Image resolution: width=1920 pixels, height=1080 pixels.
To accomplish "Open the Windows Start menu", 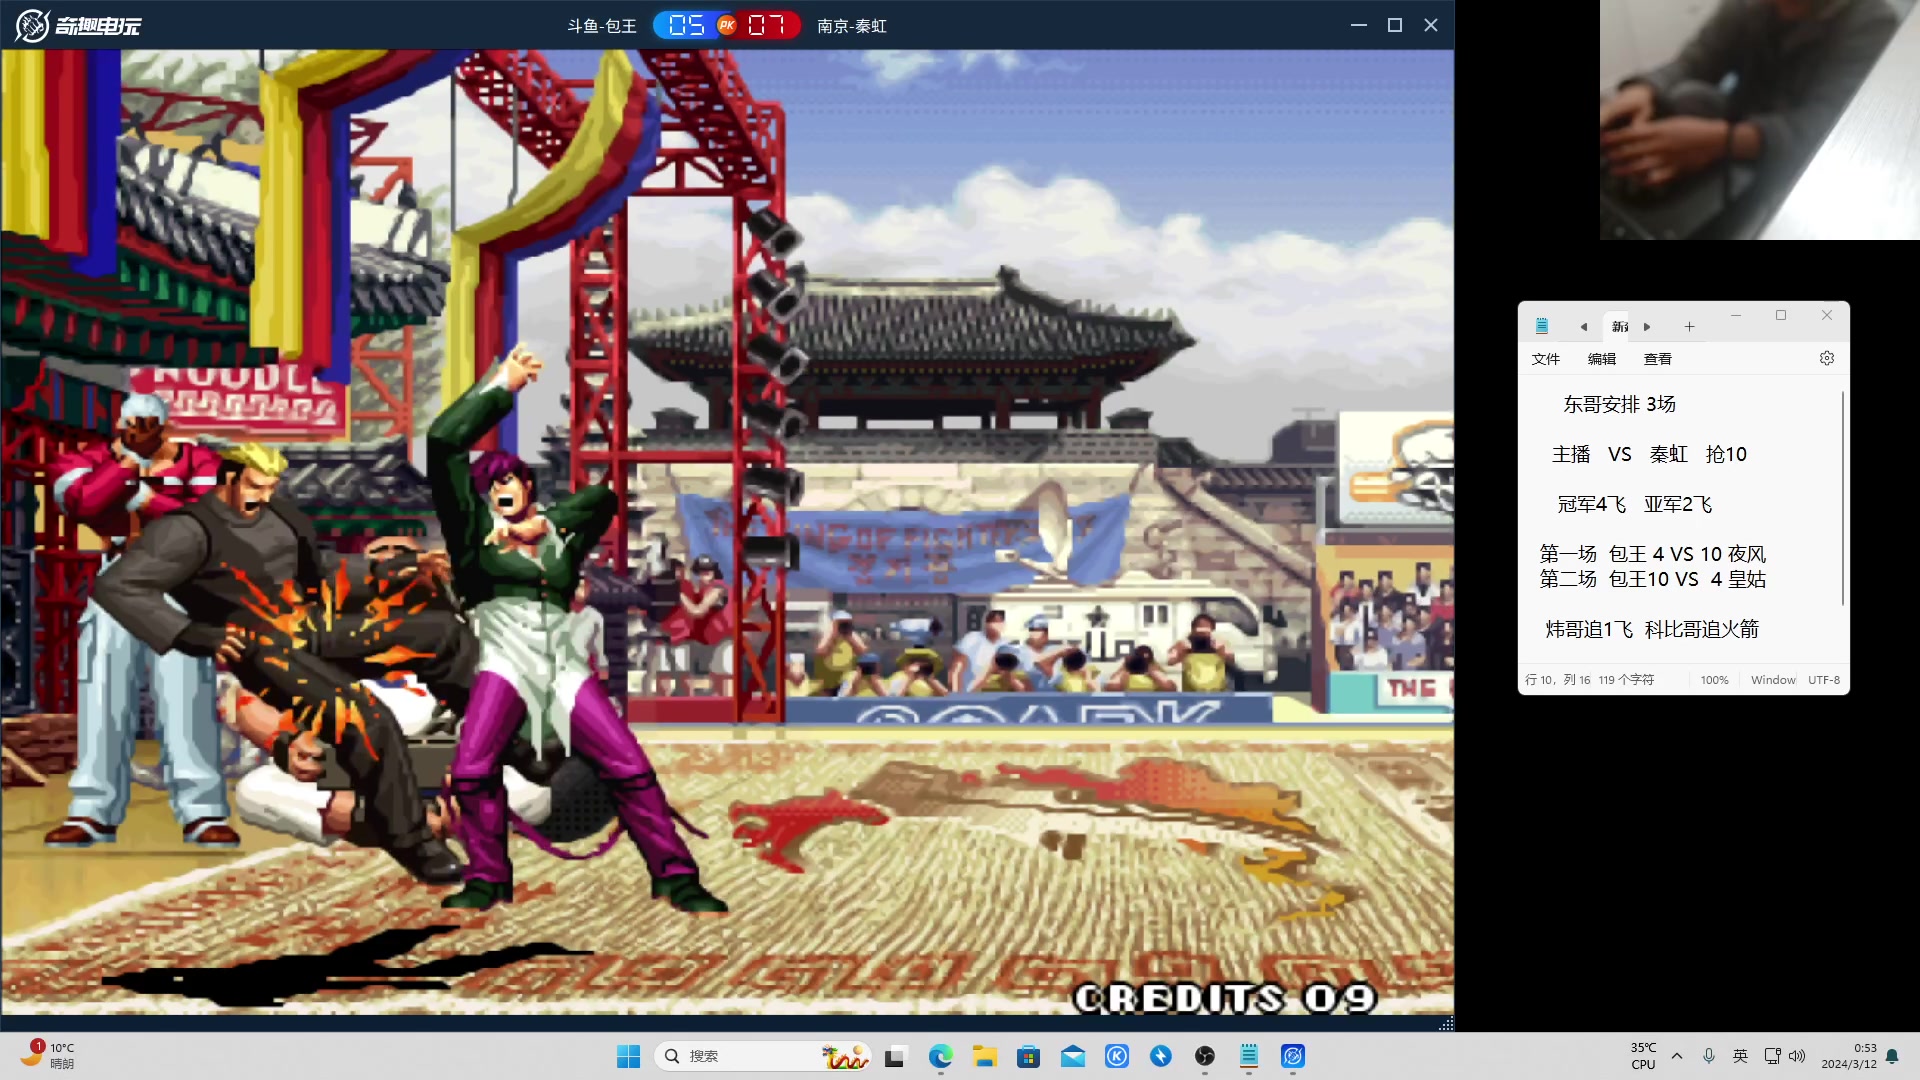I will click(x=628, y=1056).
